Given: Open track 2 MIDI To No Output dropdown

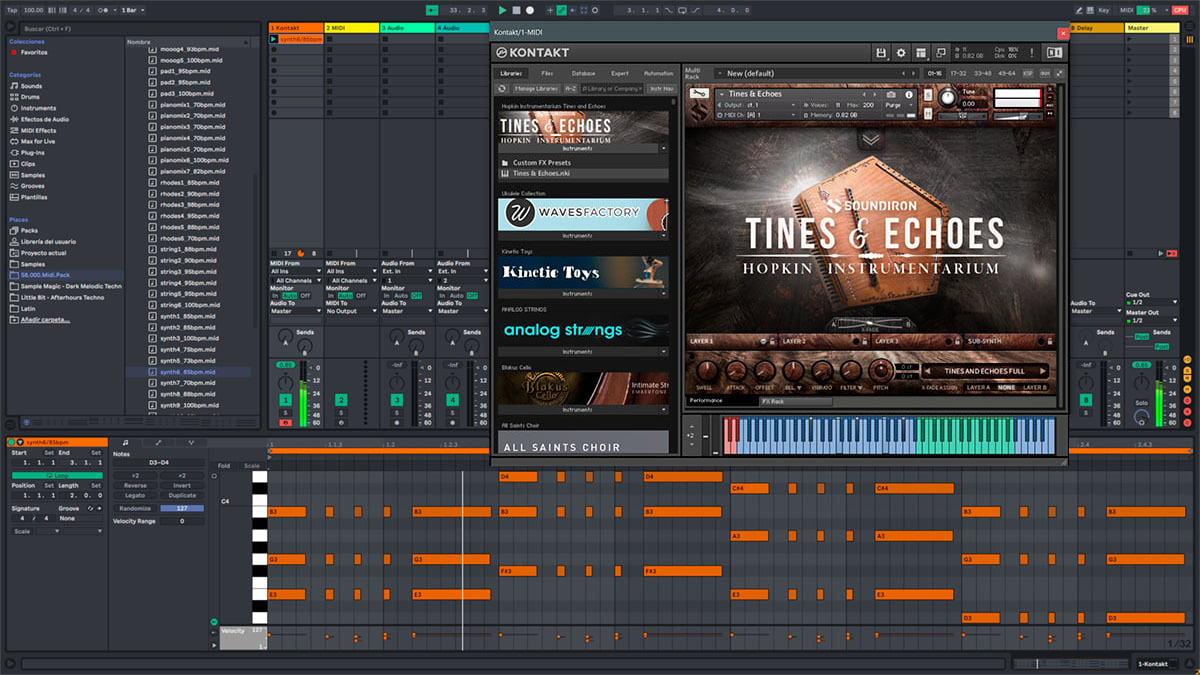Looking at the screenshot, I should click(x=352, y=311).
